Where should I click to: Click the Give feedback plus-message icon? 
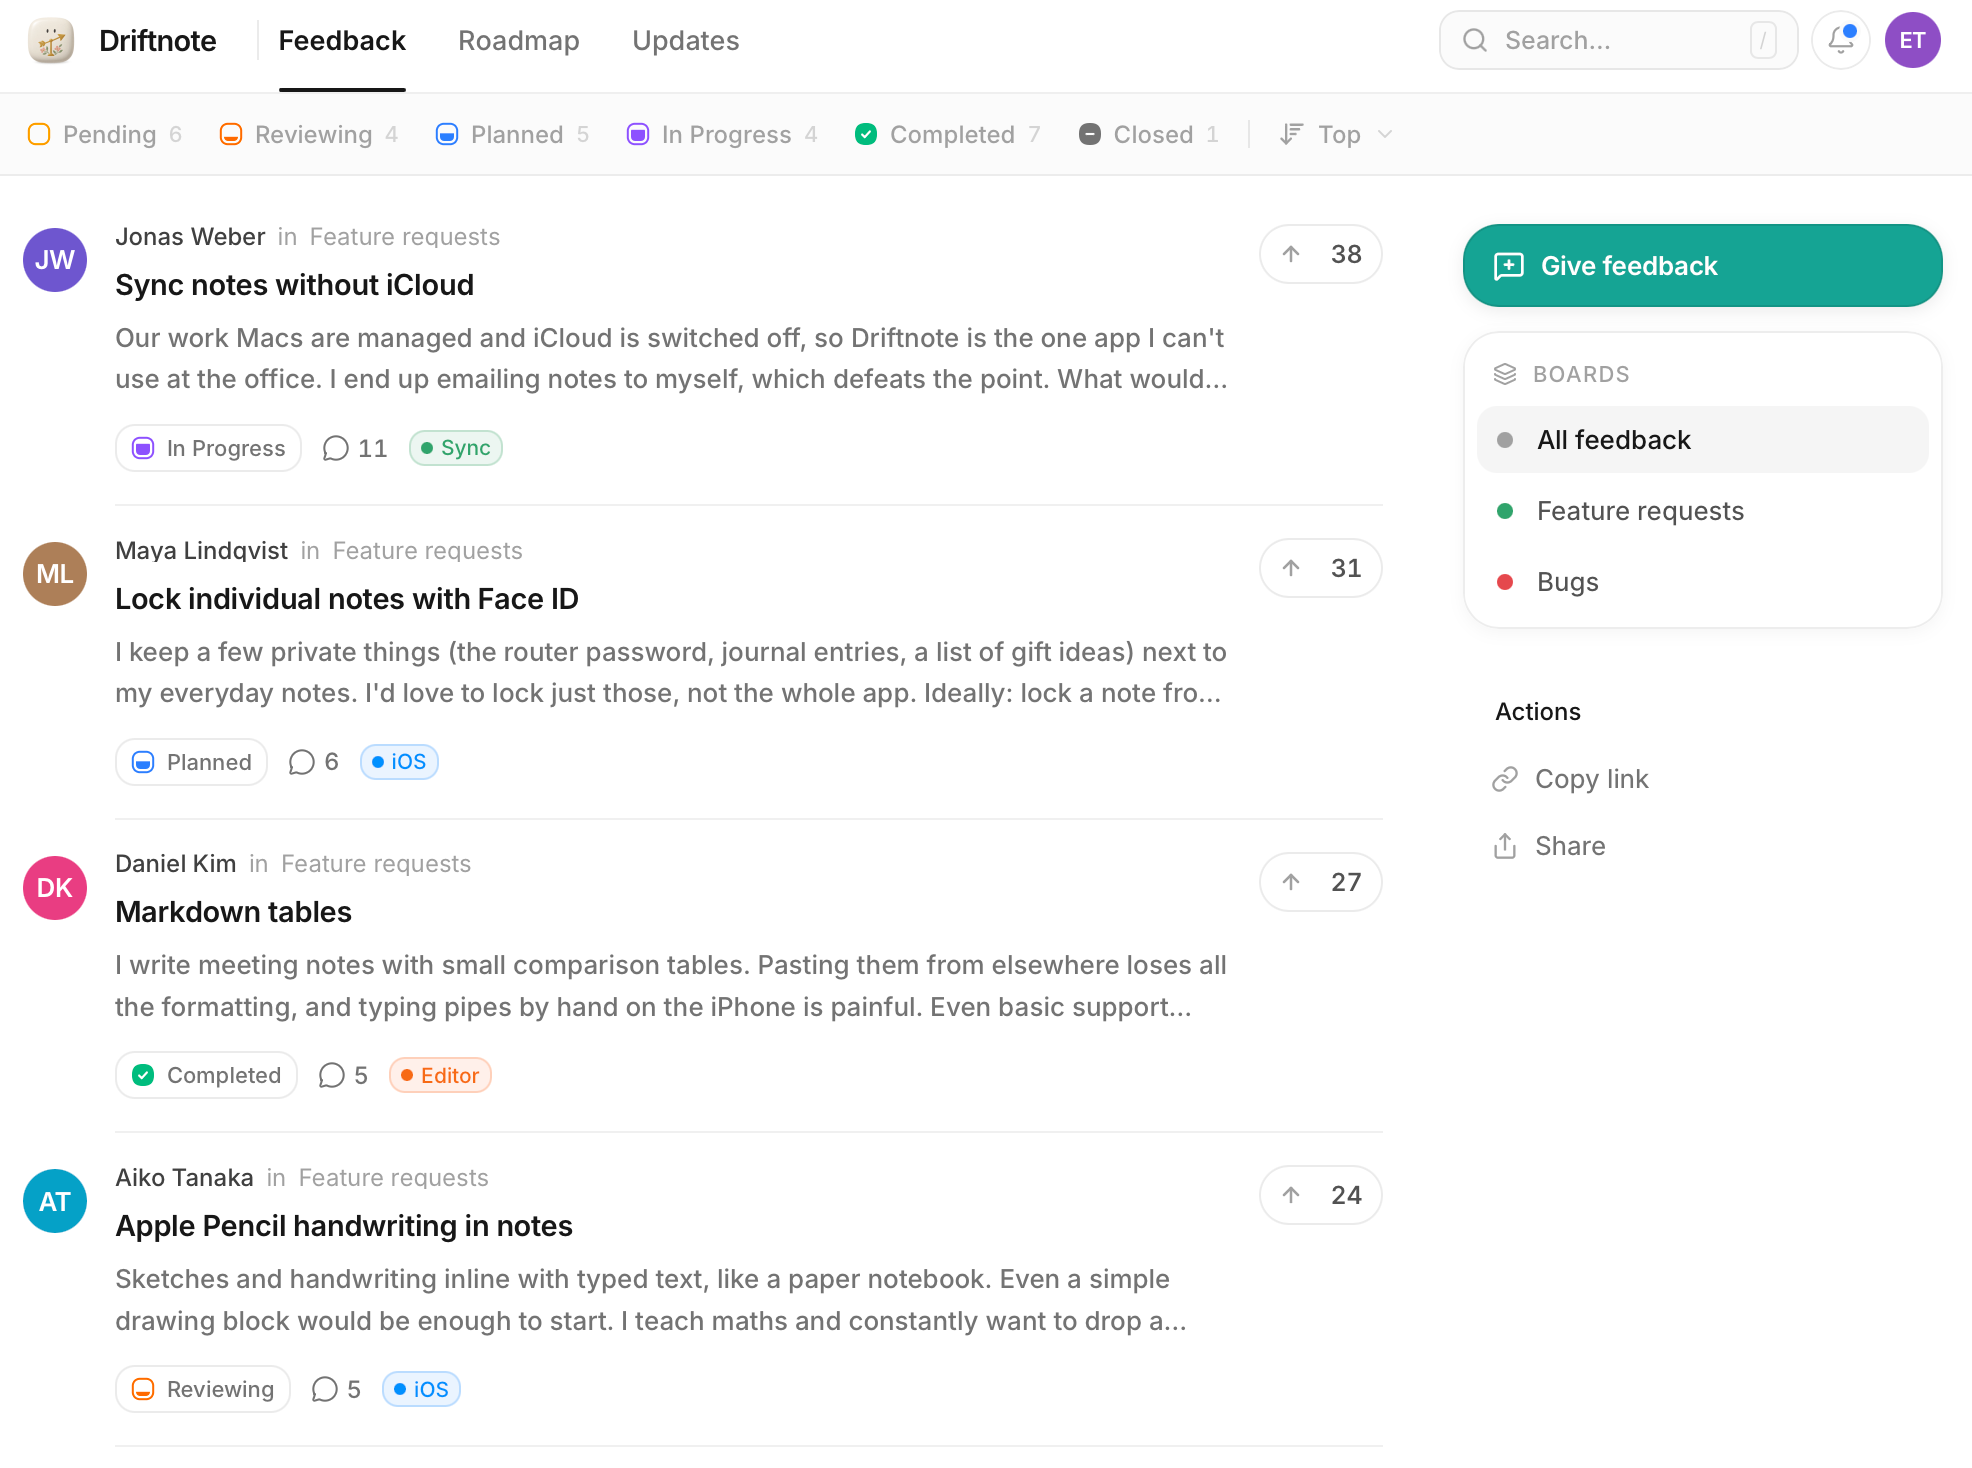pos(1508,266)
